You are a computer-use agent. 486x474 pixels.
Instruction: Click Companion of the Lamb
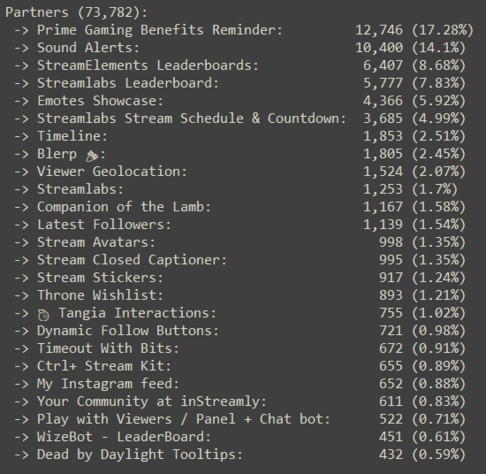[x=124, y=207]
